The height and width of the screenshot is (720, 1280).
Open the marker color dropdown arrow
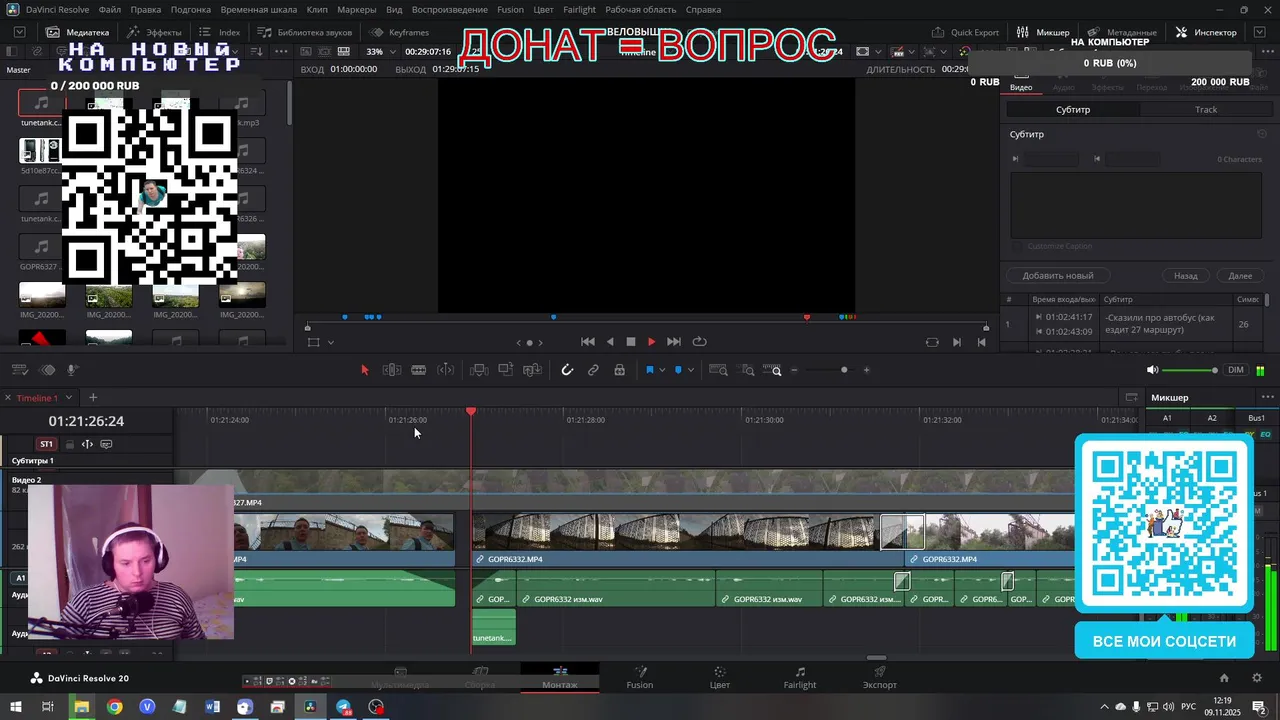tap(691, 371)
